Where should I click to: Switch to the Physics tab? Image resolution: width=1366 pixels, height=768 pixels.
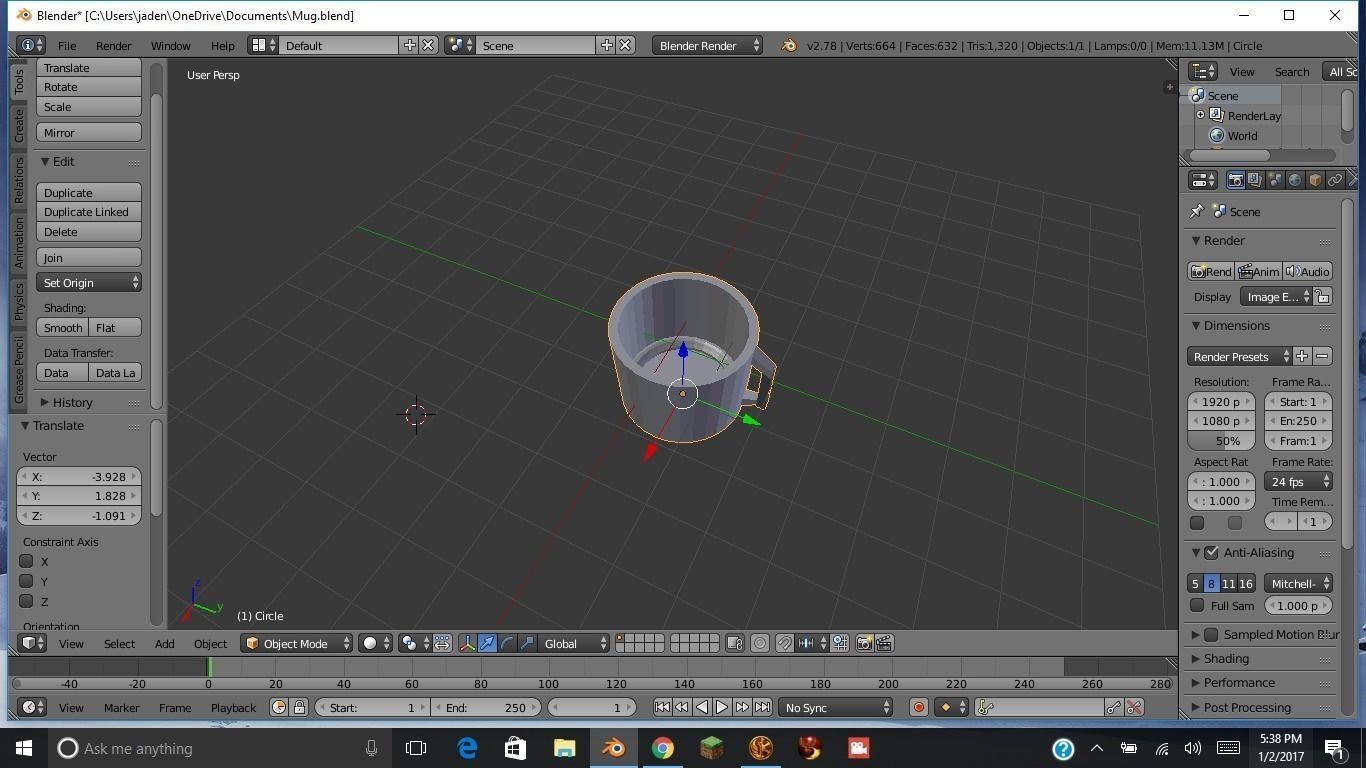pos(18,301)
